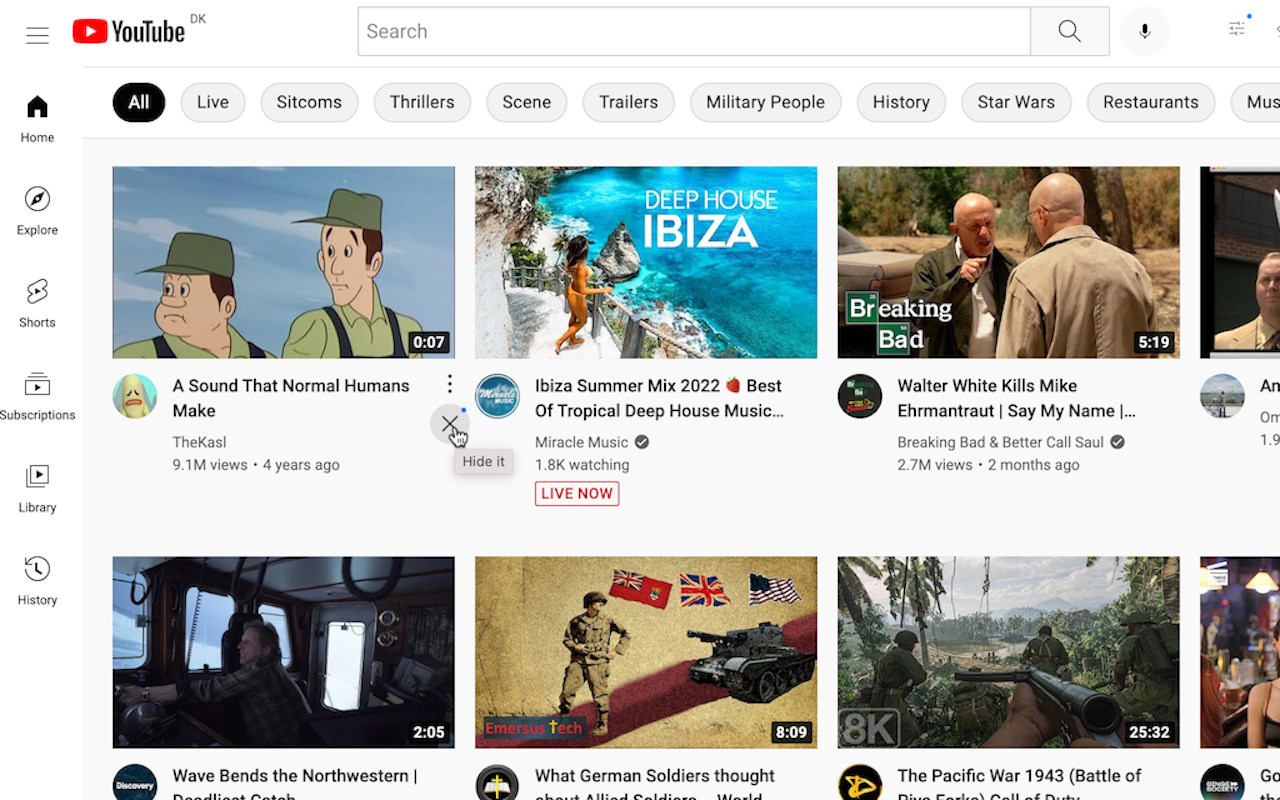Open Discovery channel avatar

coord(135,782)
